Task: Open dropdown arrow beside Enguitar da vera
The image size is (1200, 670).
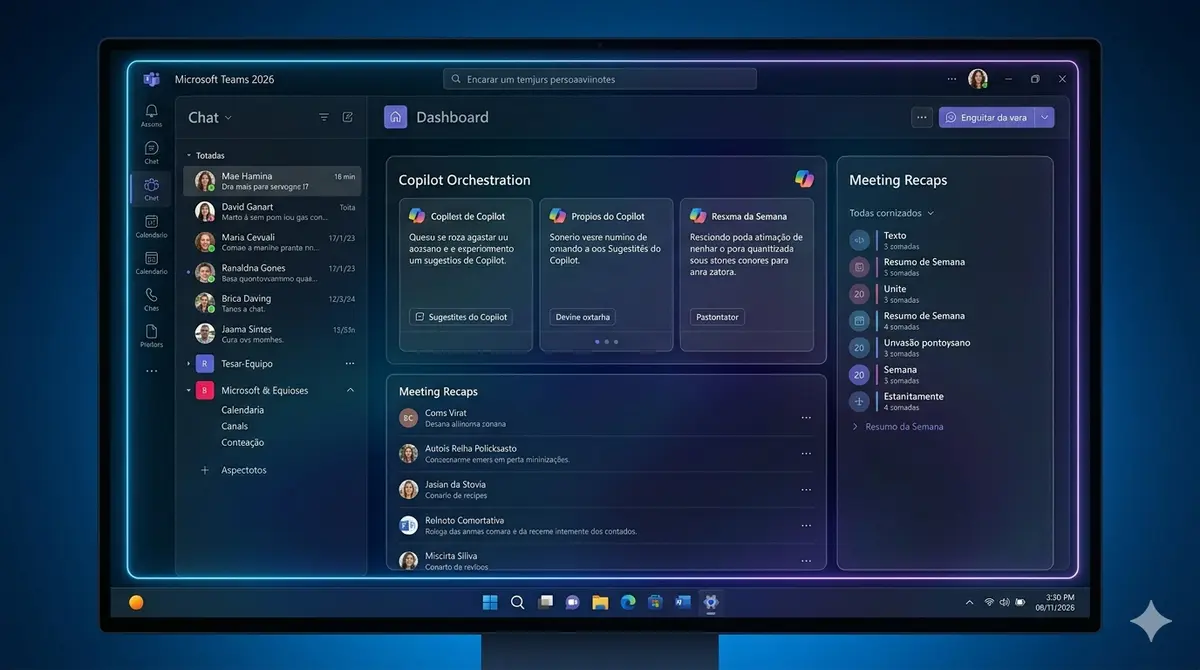Action: [x=1045, y=117]
